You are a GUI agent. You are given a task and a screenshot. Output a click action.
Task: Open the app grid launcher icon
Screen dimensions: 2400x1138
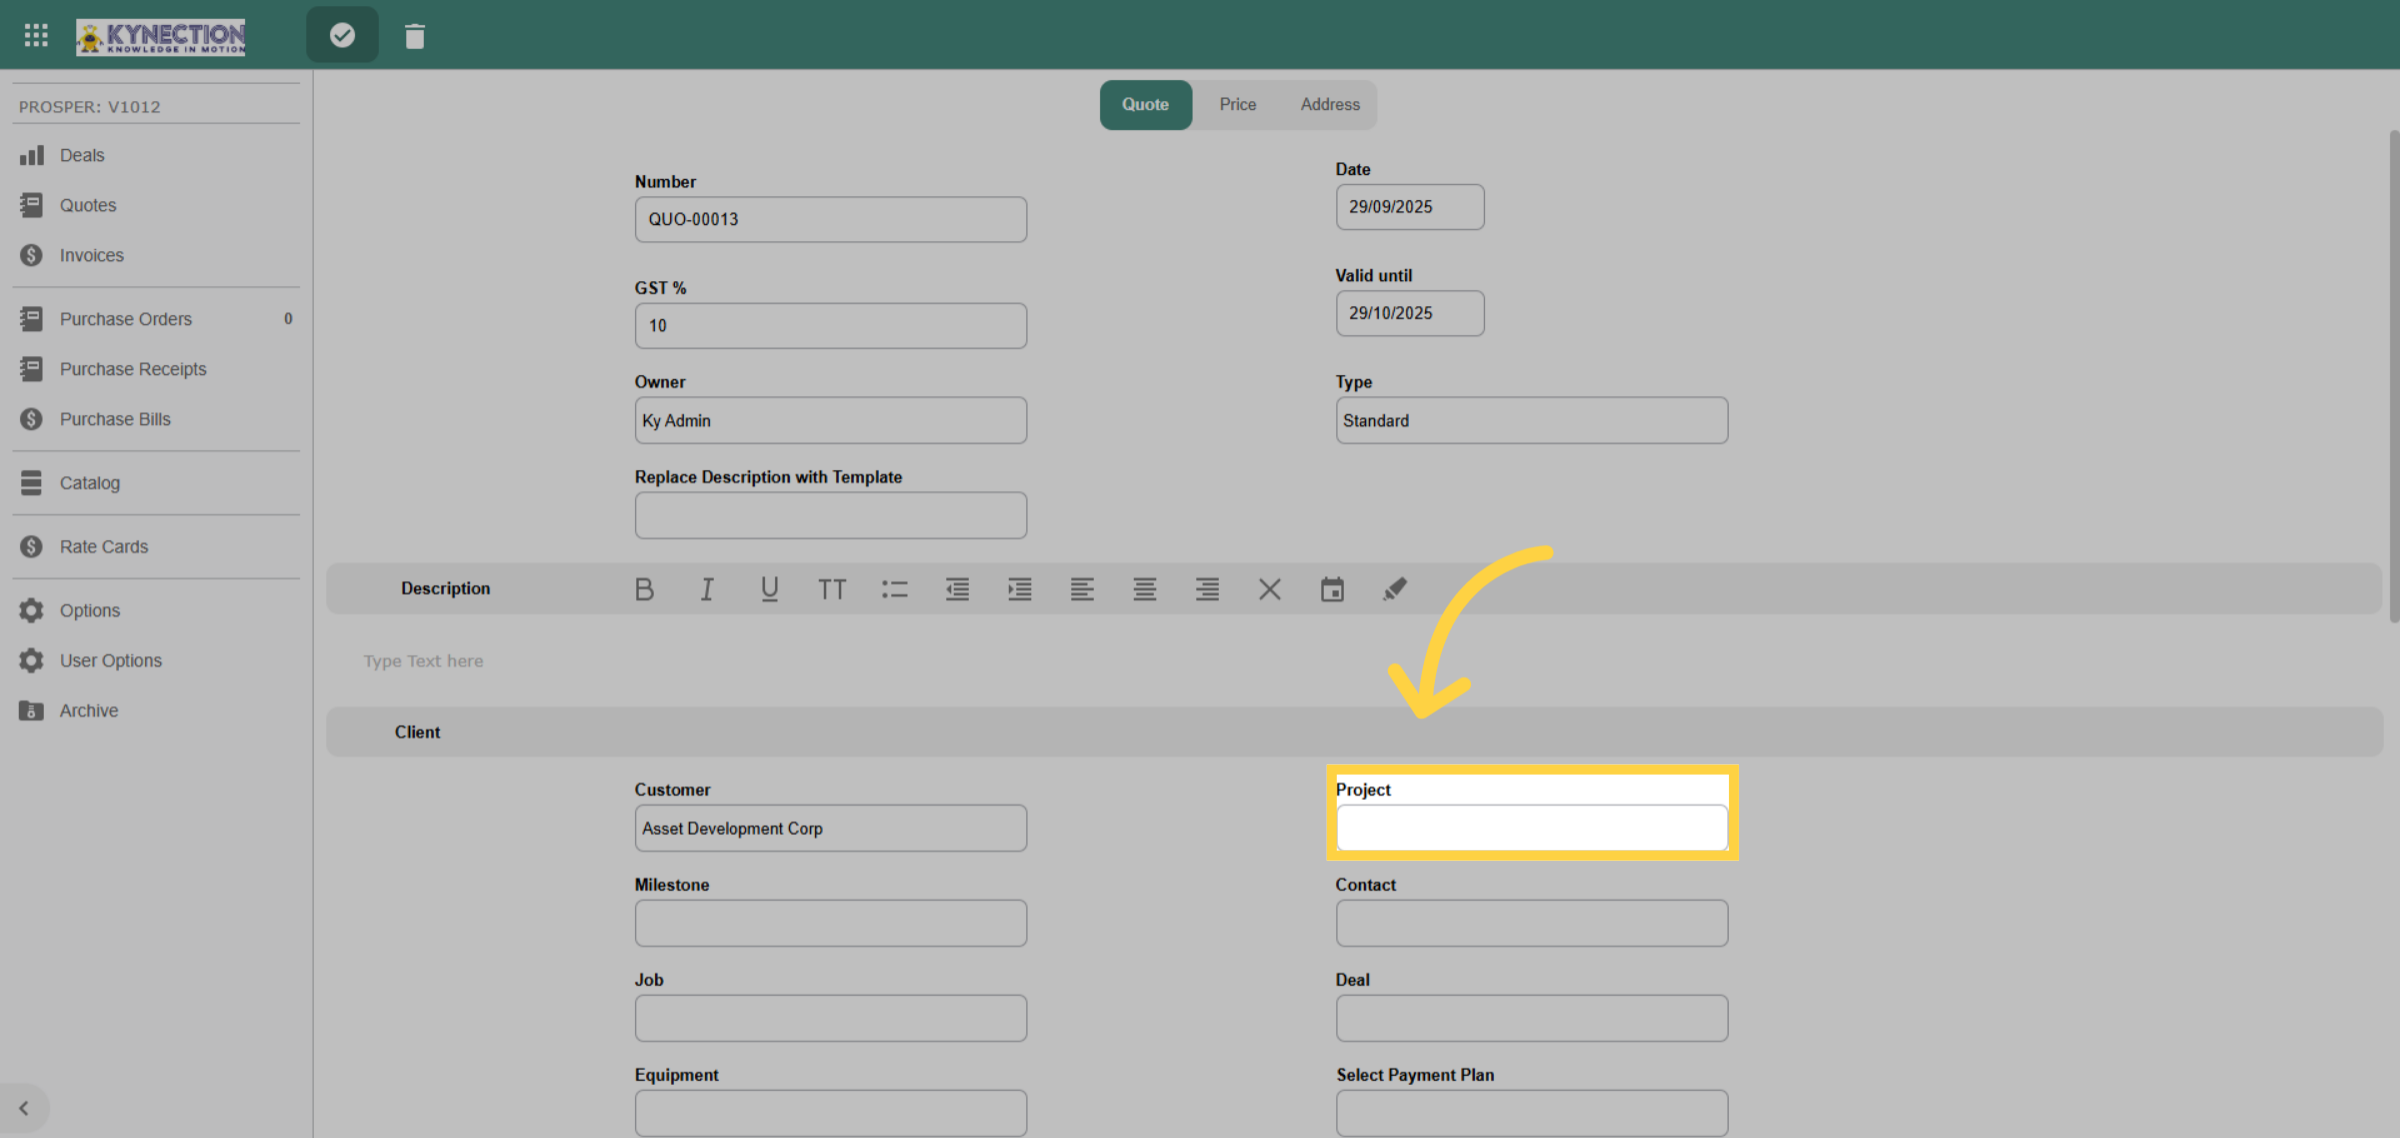point(36,36)
